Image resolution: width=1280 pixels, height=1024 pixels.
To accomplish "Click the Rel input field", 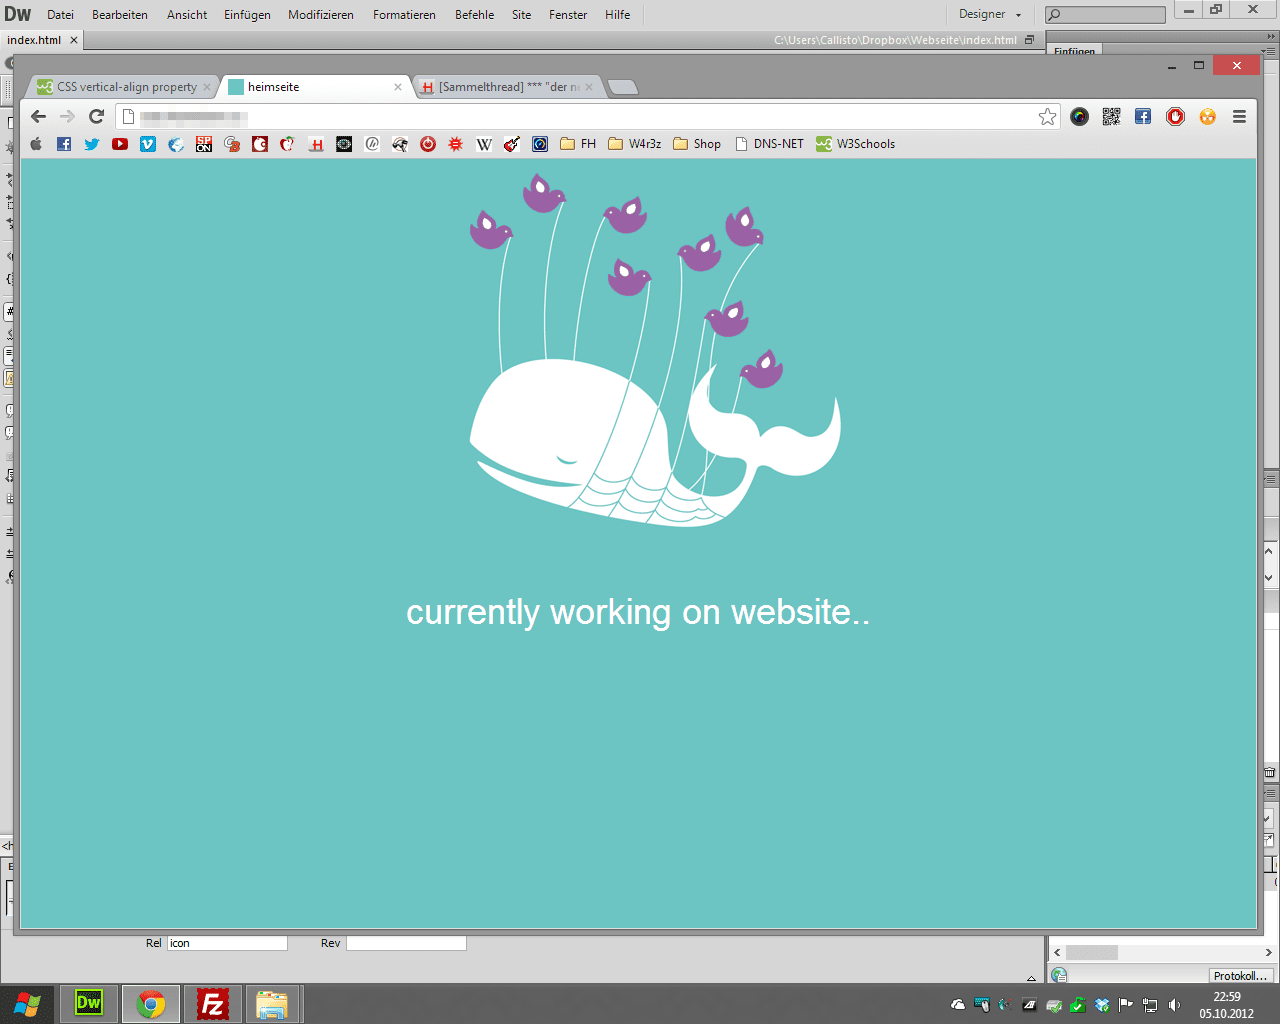I will coord(227,943).
